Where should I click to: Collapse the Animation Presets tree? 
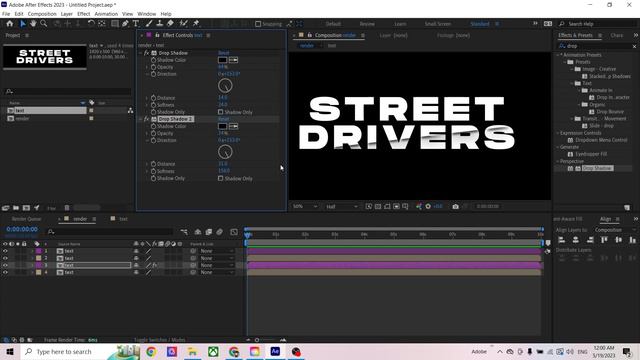[558, 55]
